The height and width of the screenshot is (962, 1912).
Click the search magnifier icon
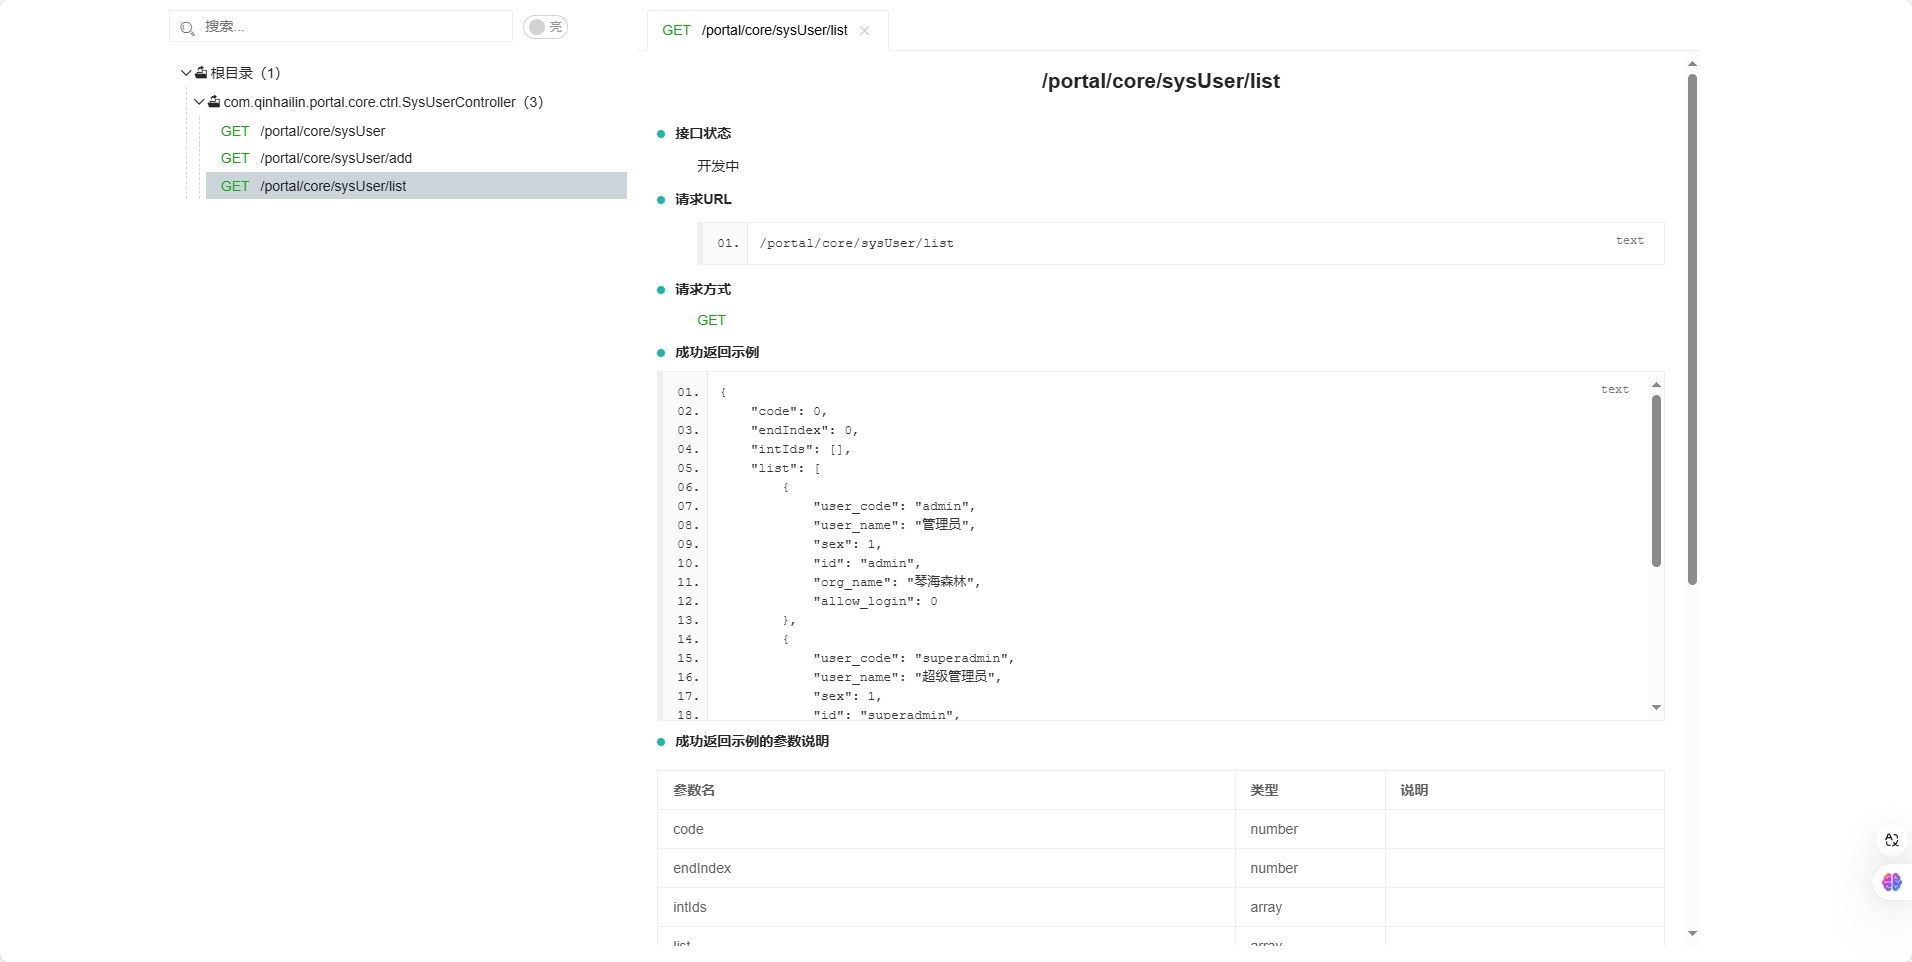coord(187,28)
